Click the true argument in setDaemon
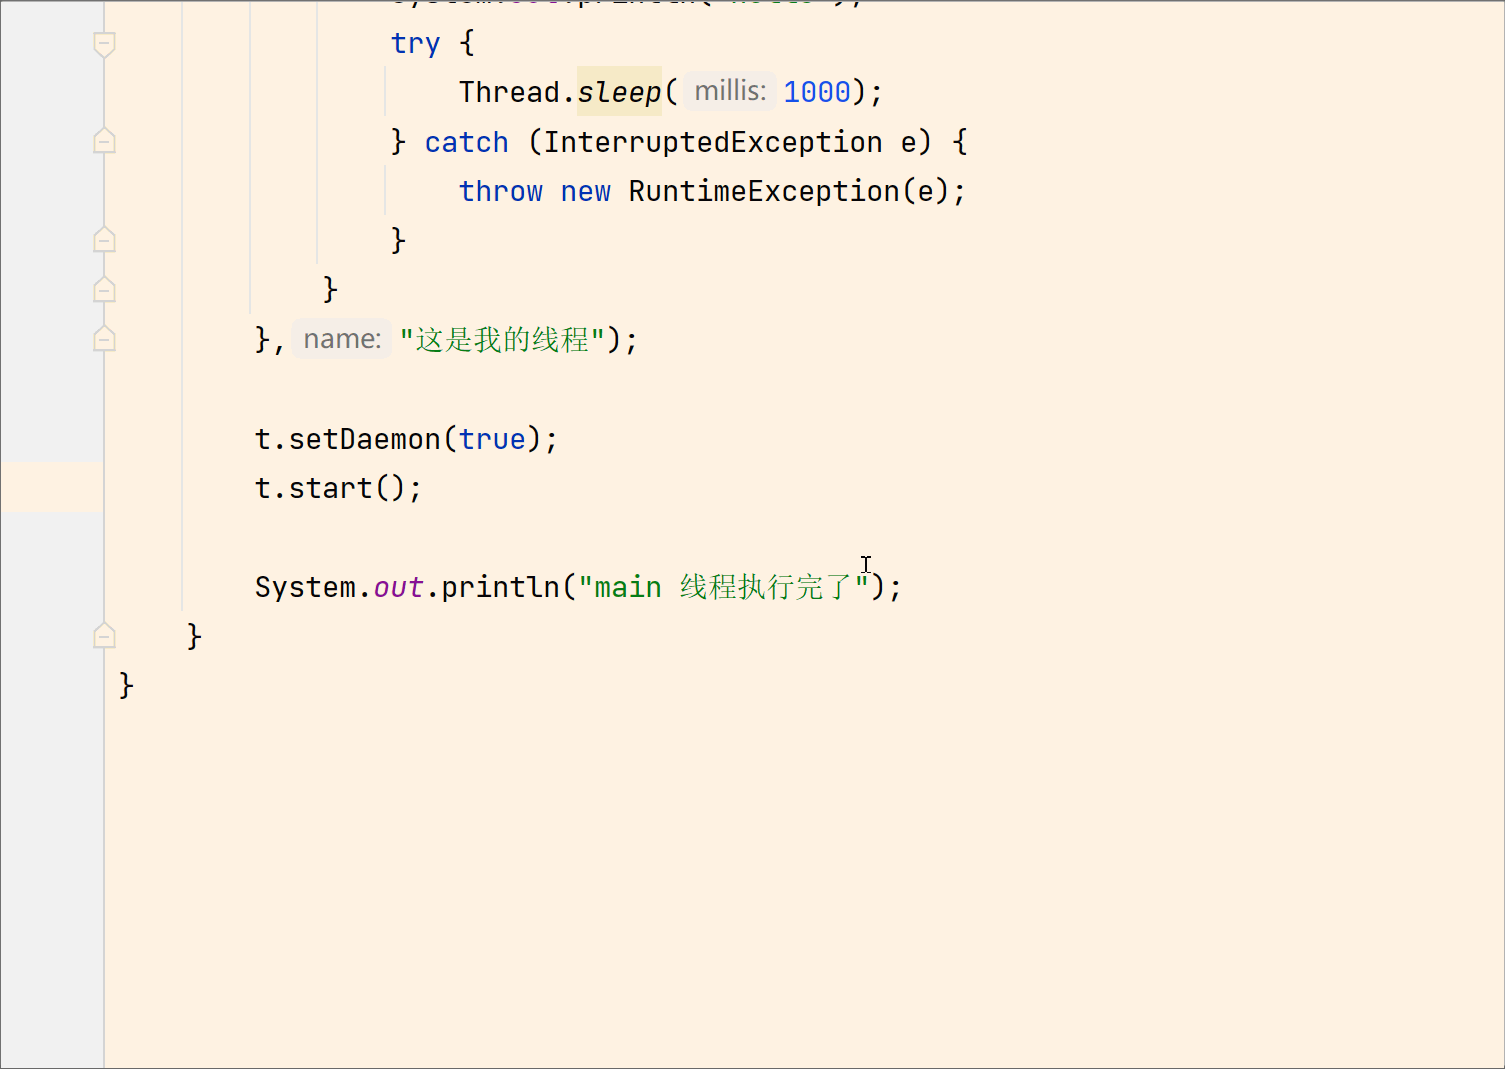 point(492,438)
